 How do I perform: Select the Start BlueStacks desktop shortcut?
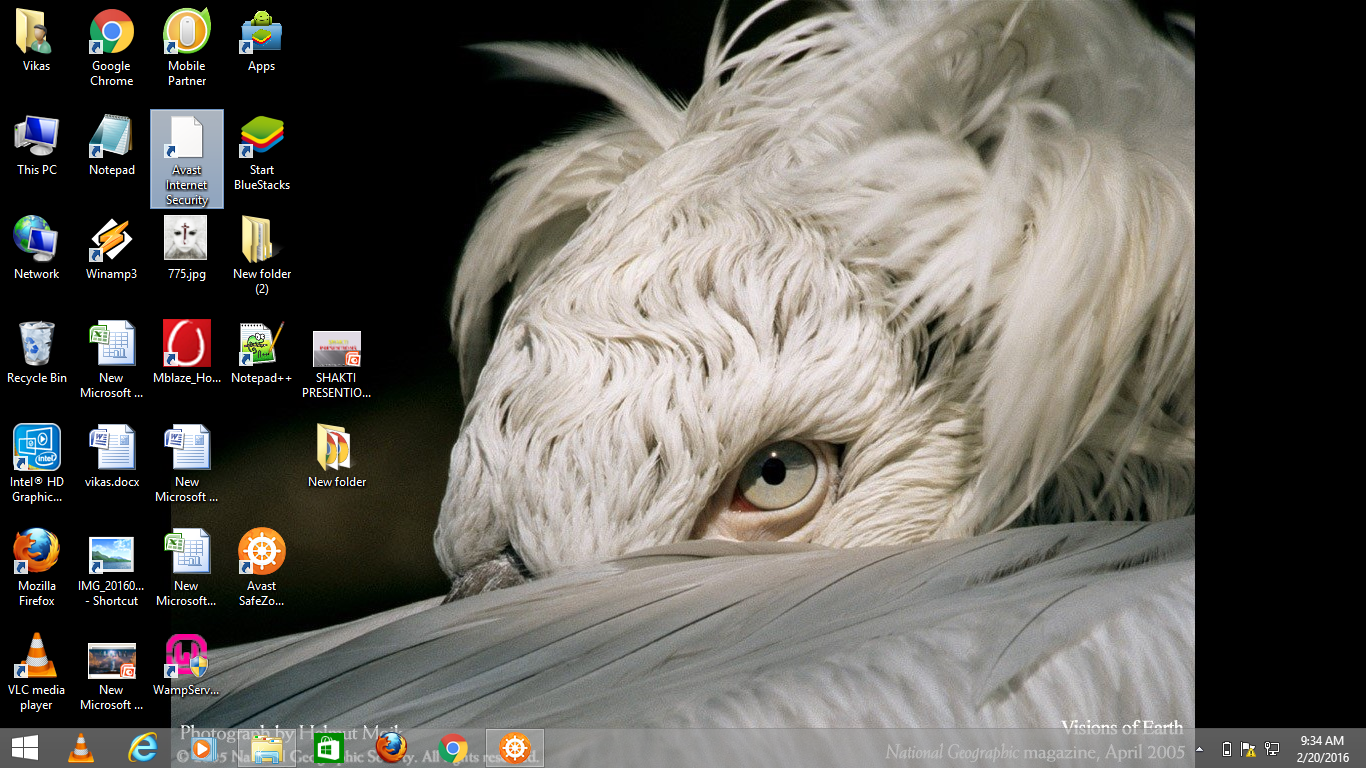point(262,152)
